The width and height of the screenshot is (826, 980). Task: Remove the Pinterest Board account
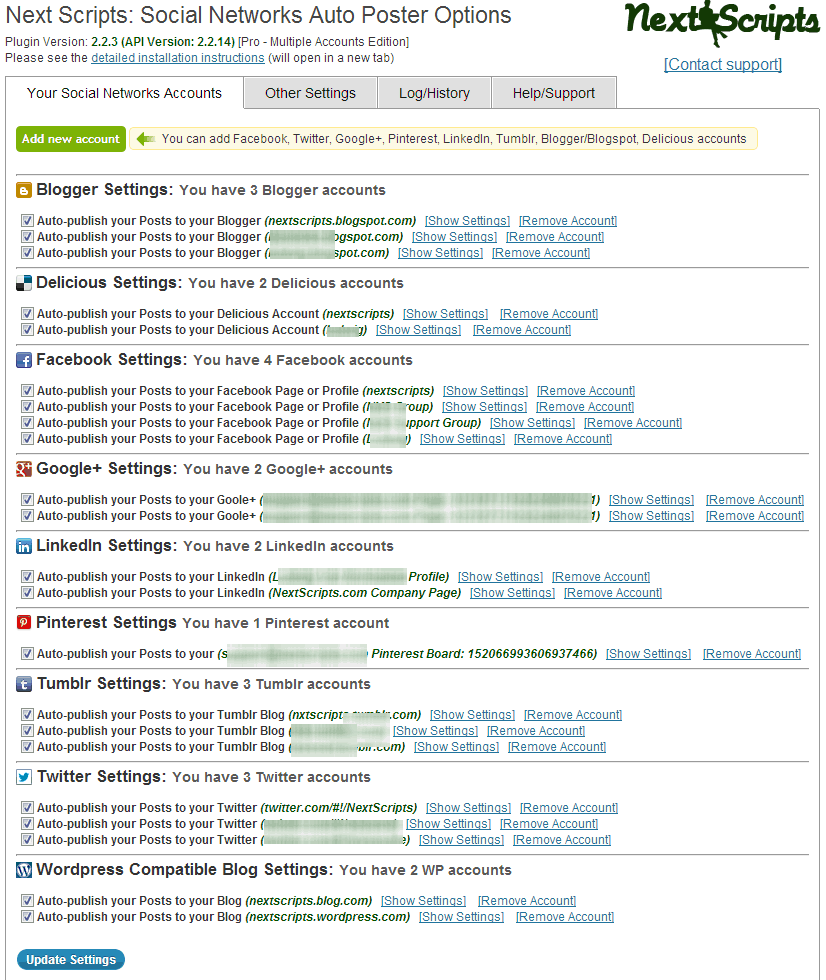click(x=752, y=654)
